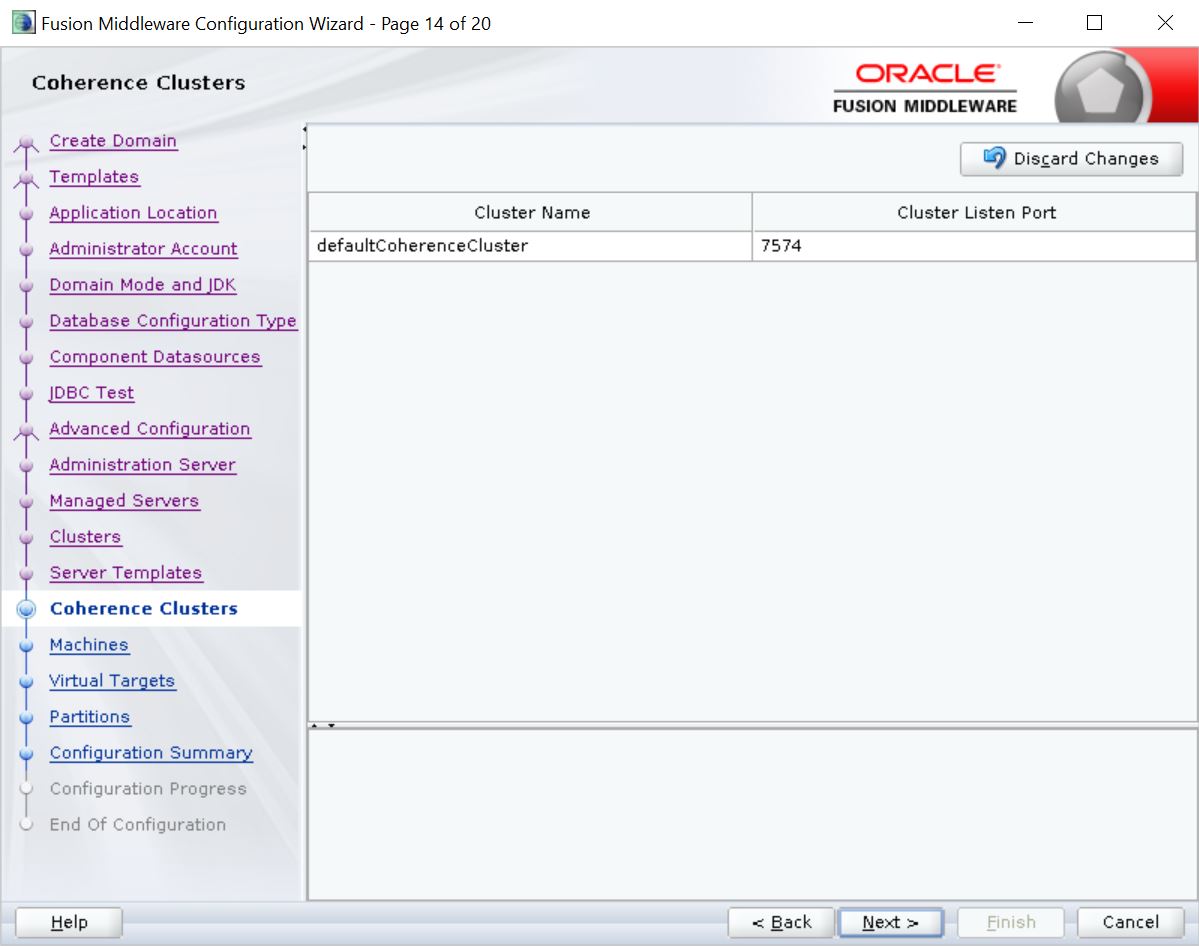Collapse the navigation pane with splitter arrows

pos(304,138)
